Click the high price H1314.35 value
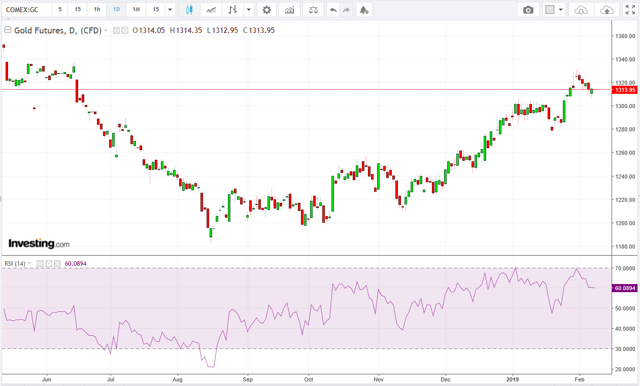This screenshot has width=640, height=386. [186, 30]
